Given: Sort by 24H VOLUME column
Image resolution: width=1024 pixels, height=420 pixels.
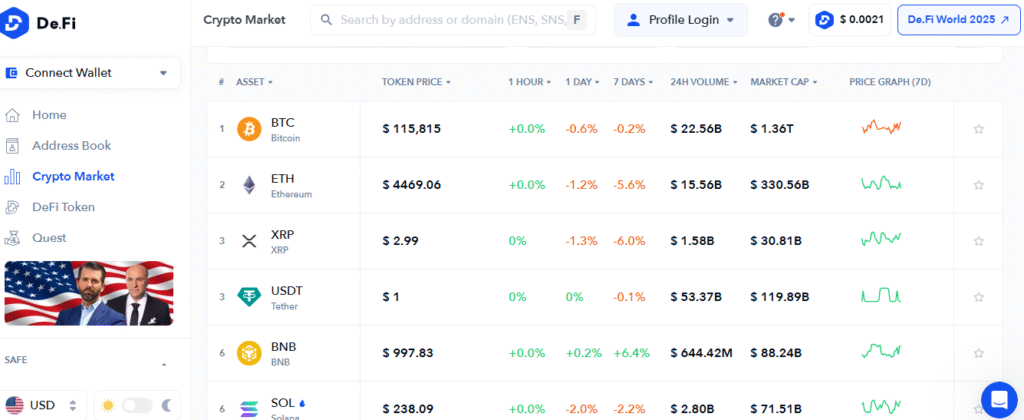Looking at the screenshot, I should click(x=704, y=82).
